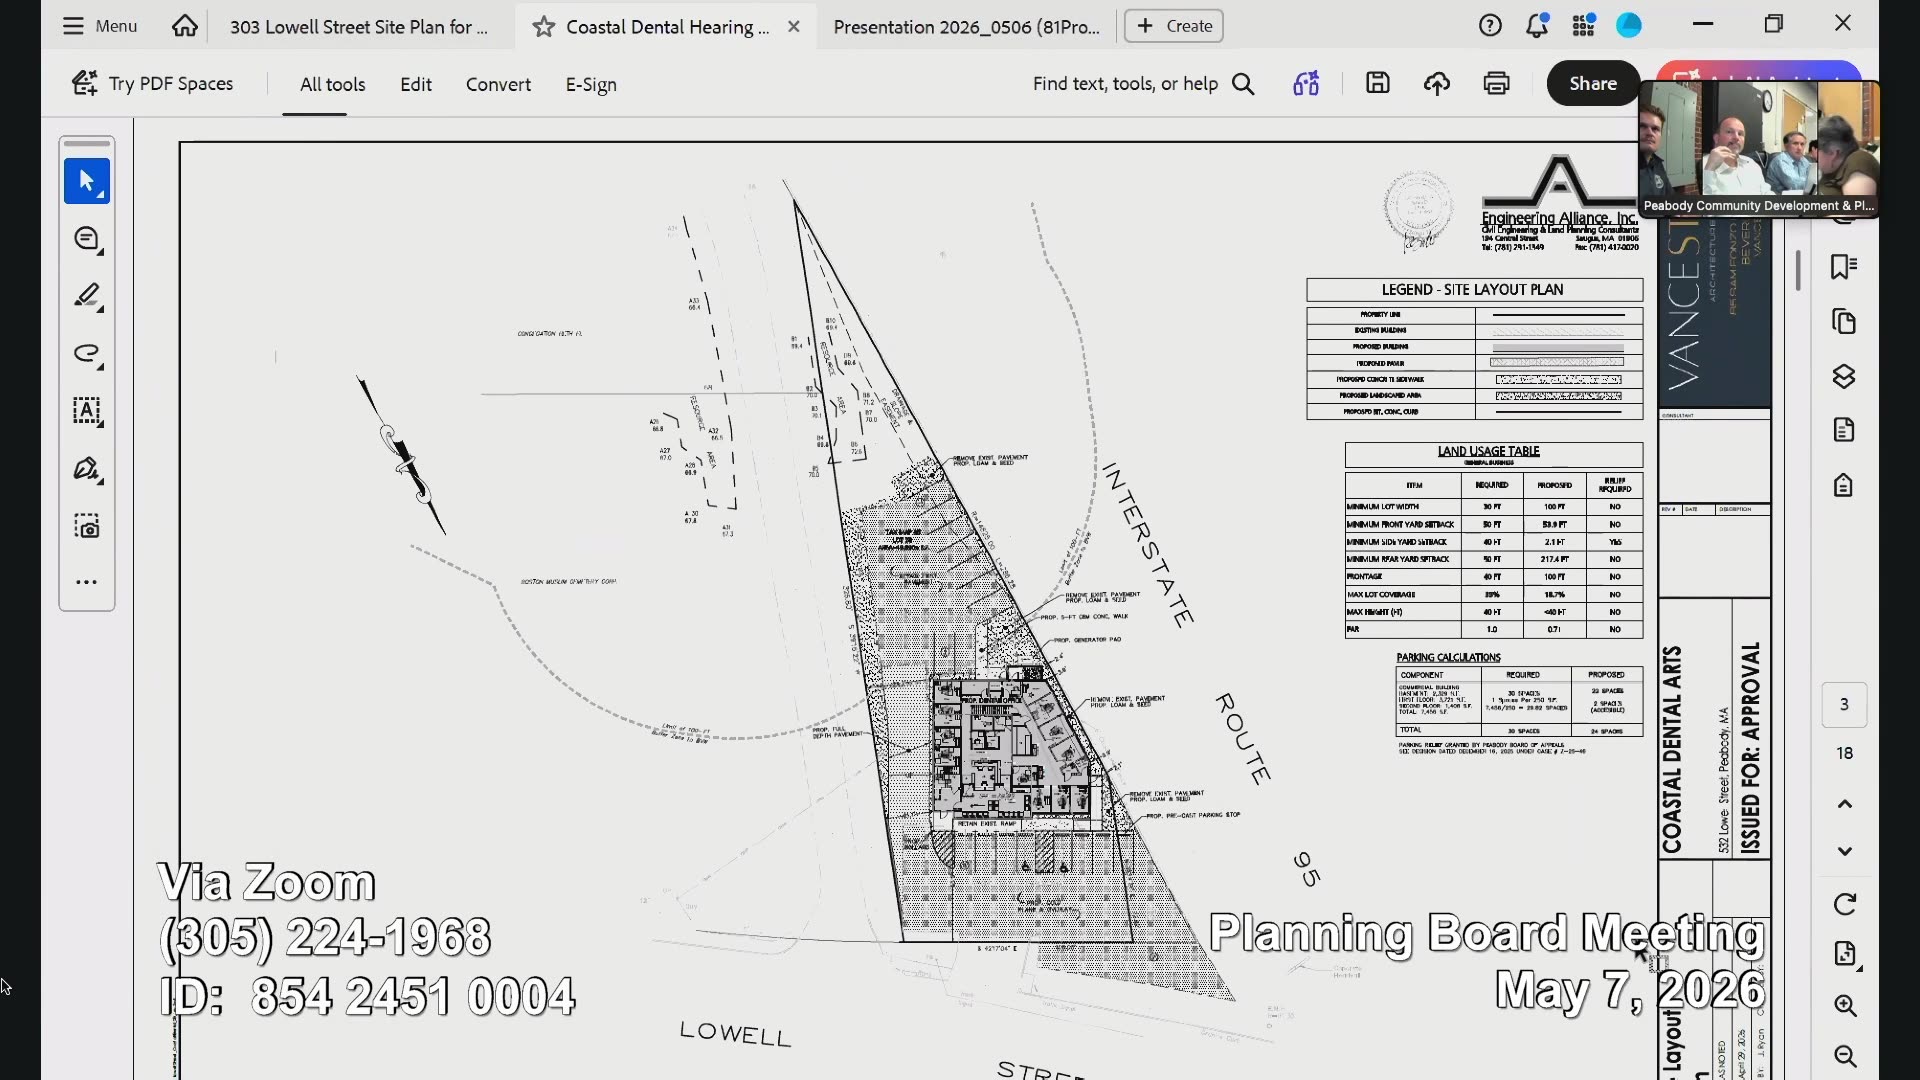Zoom in with the magnifier plus
The image size is (1920, 1080).
tap(1845, 1006)
